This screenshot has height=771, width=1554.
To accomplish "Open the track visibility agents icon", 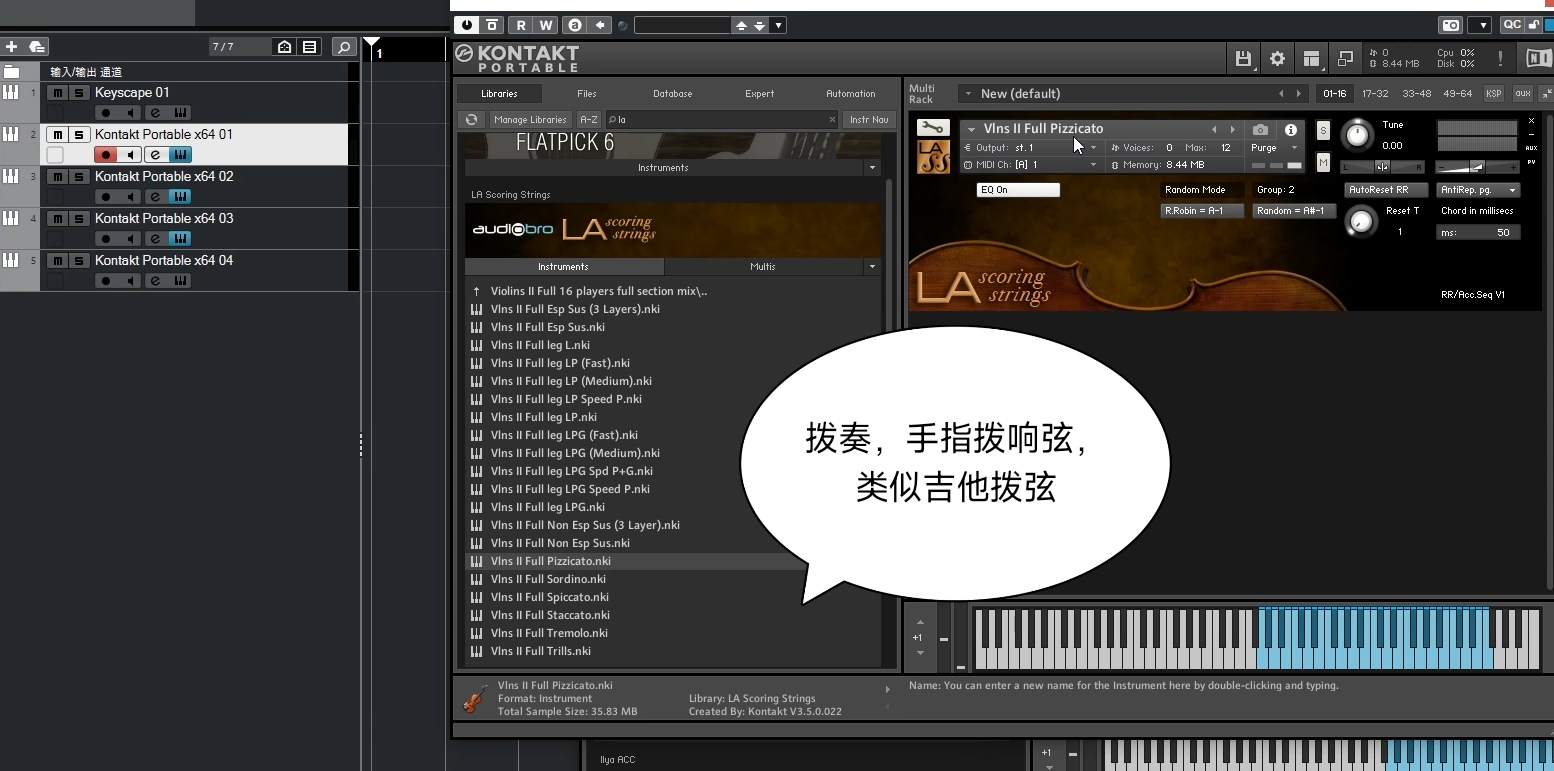I will point(285,47).
